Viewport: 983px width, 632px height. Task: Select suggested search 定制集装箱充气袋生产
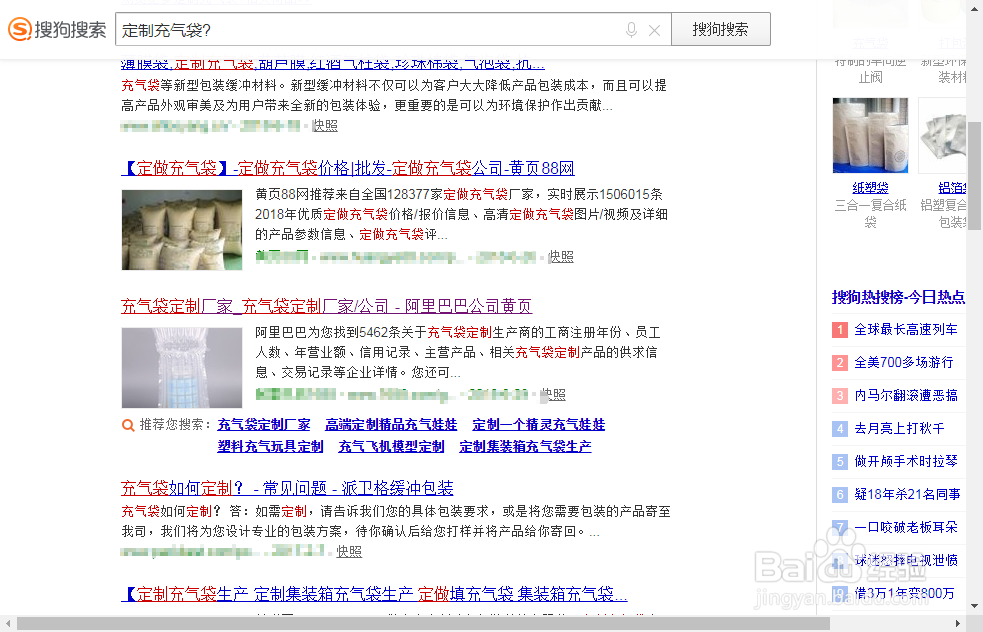pos(525,446)
